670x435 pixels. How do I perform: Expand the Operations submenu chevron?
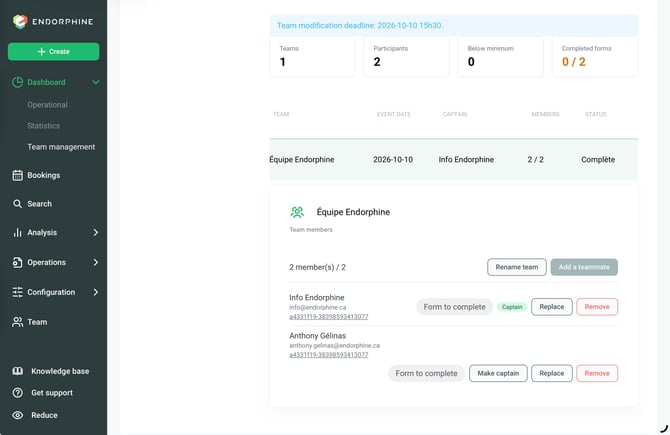pos(96,262)
